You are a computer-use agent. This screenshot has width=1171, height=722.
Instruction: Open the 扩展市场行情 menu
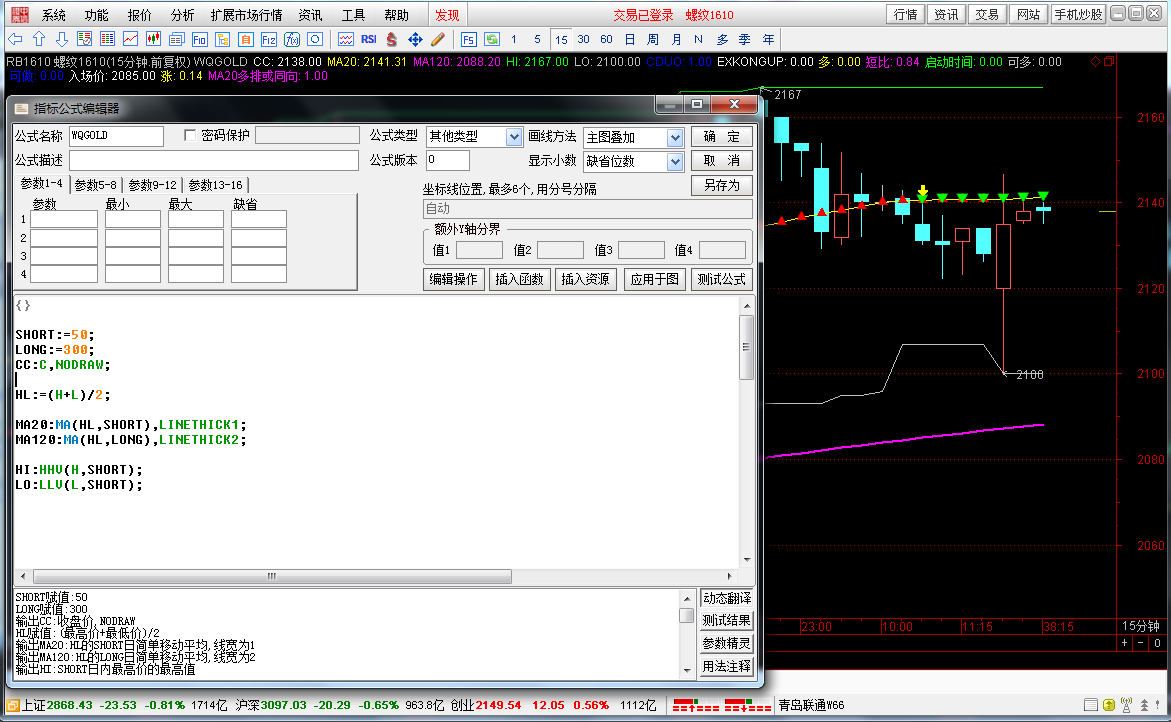click(x=246, y=15)
